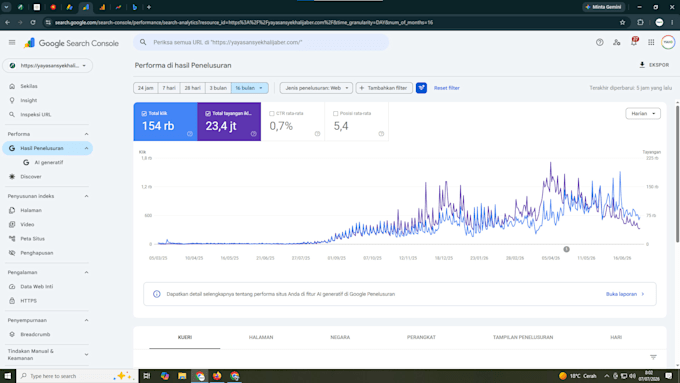Select the 7 hari date range

pos(169,88)
